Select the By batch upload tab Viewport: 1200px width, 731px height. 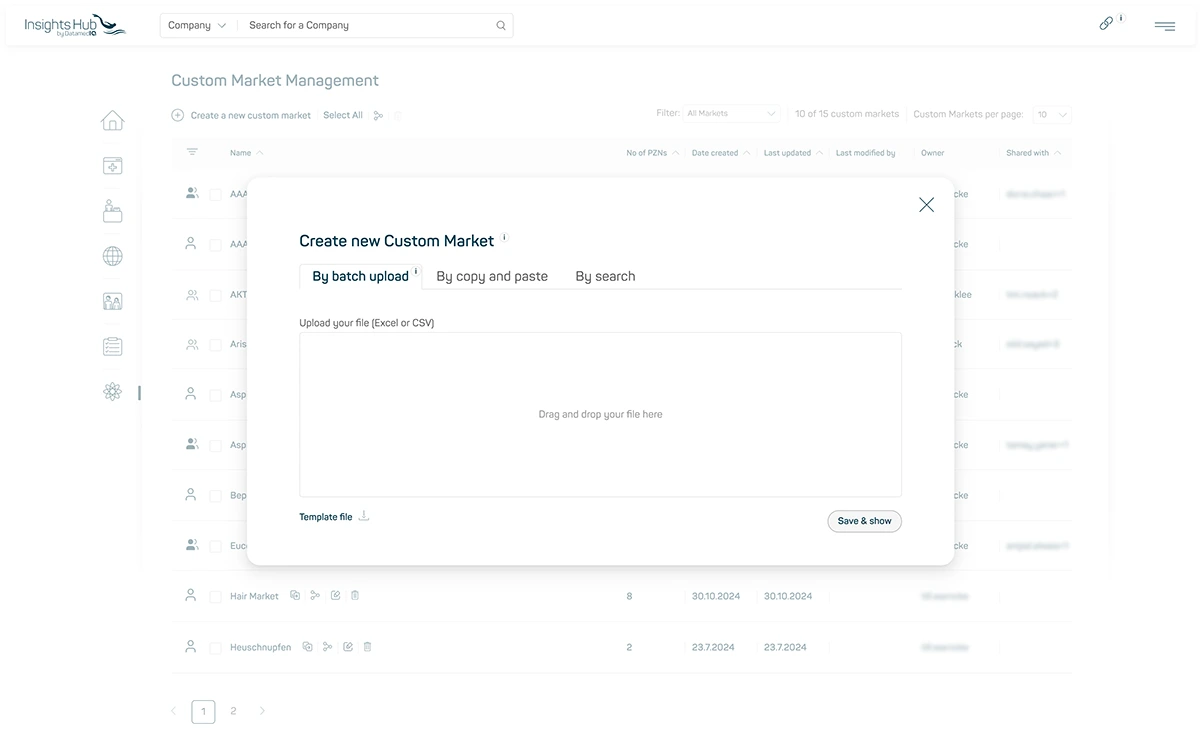[x=360, y=276]
